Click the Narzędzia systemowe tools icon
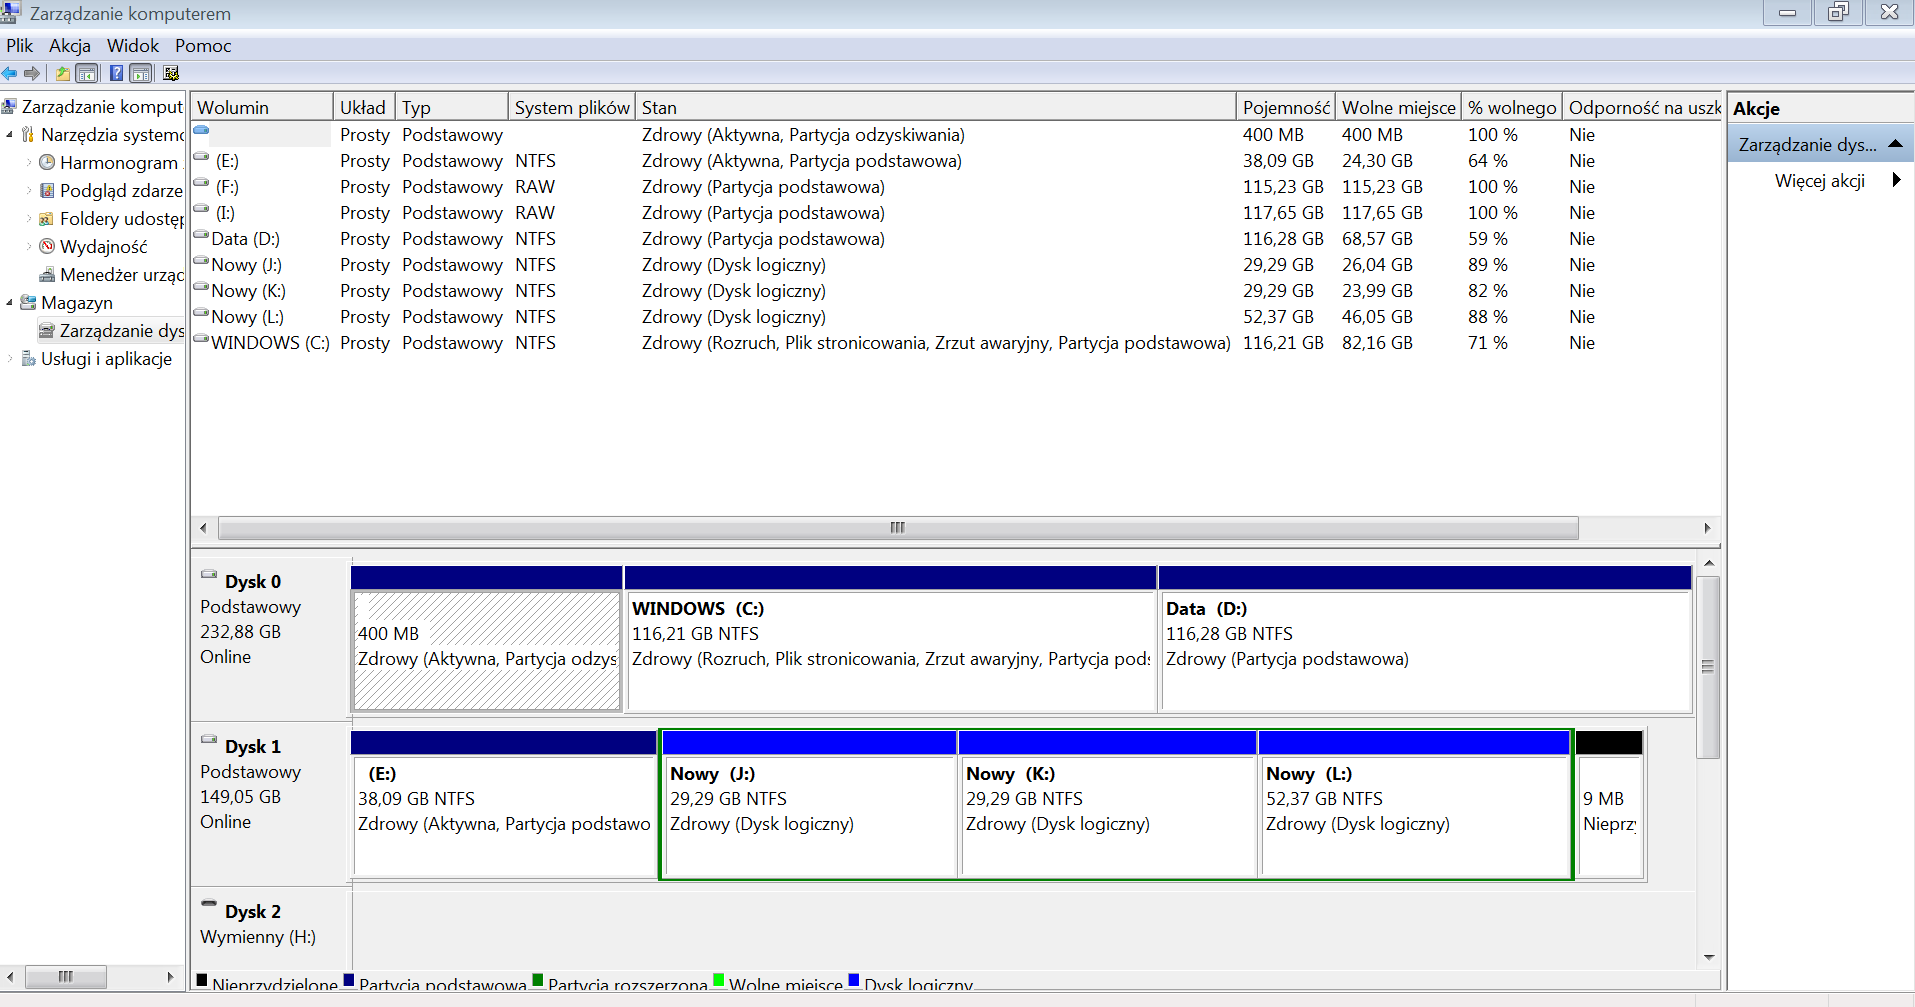This screenshot has width=1915, height=1007. (28, 134)
